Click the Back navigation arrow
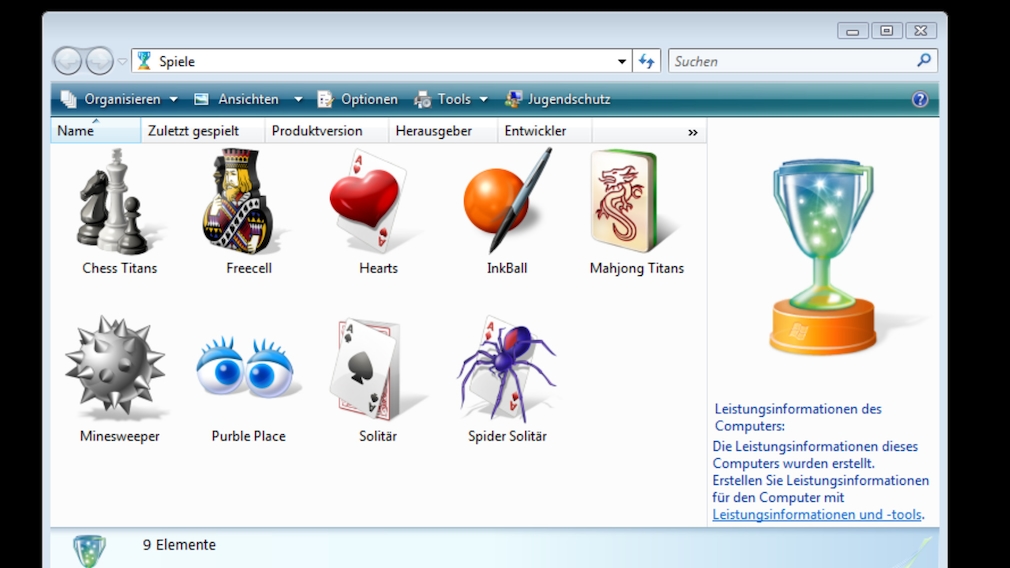1010x568 pixels. tap(68, 61)
